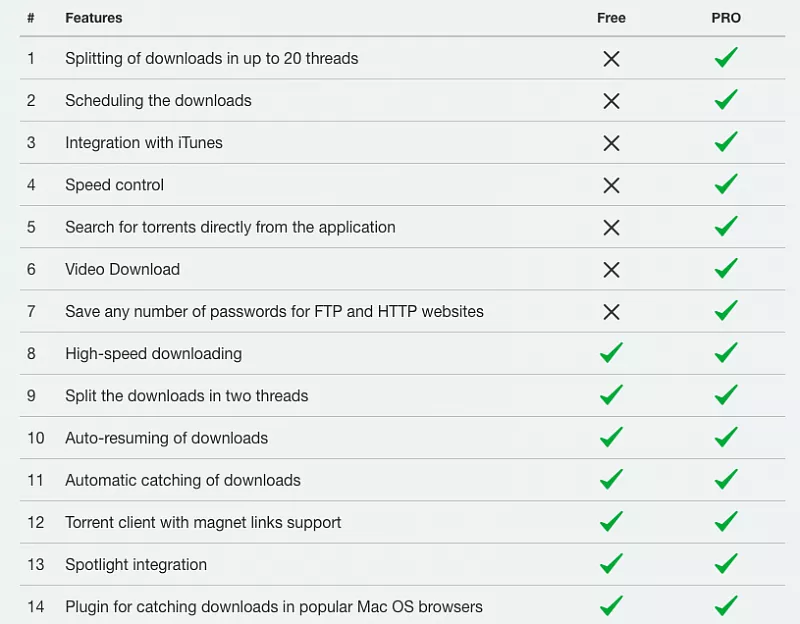The height and width of the screenshot is (624, 800).
Task: Click the Features column header
Action: (94, 18)
